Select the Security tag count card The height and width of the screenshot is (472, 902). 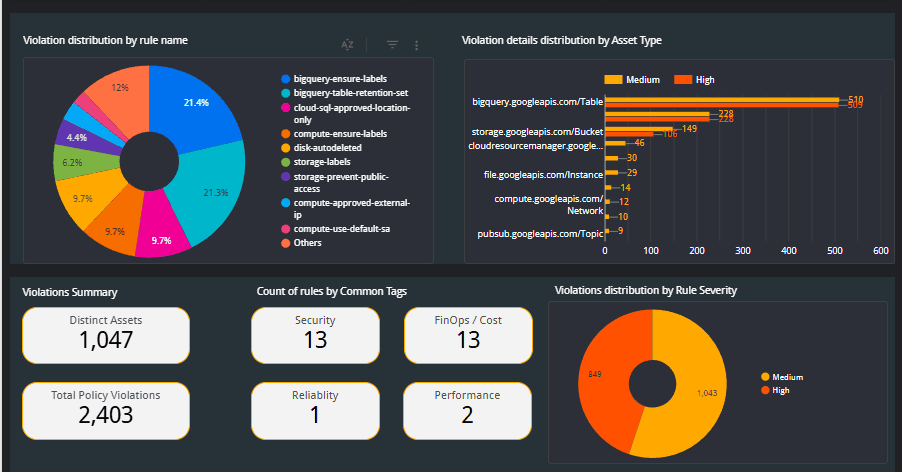[315, 335]
